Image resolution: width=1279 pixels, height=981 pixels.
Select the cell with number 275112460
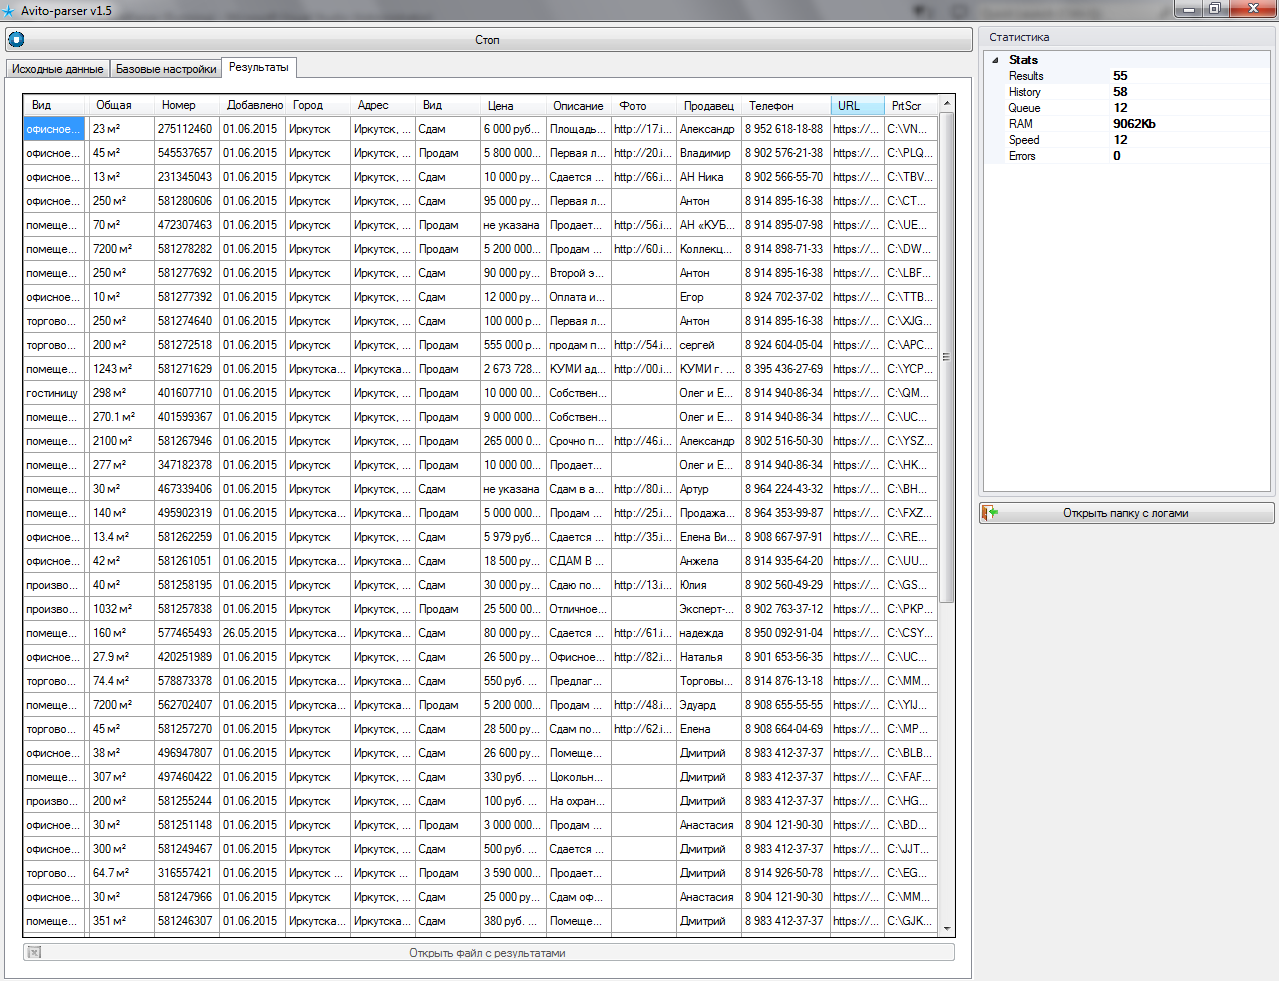tap(185, 129)
